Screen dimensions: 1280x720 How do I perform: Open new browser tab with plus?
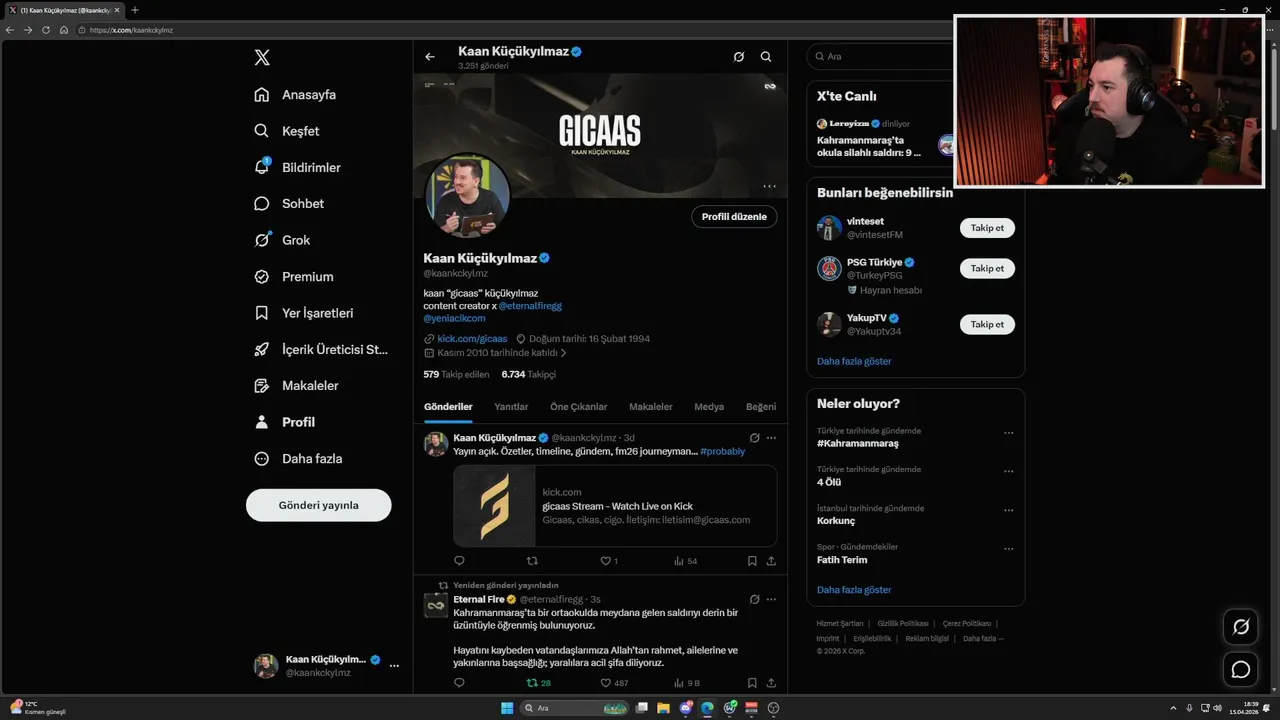tap(135, 10)
